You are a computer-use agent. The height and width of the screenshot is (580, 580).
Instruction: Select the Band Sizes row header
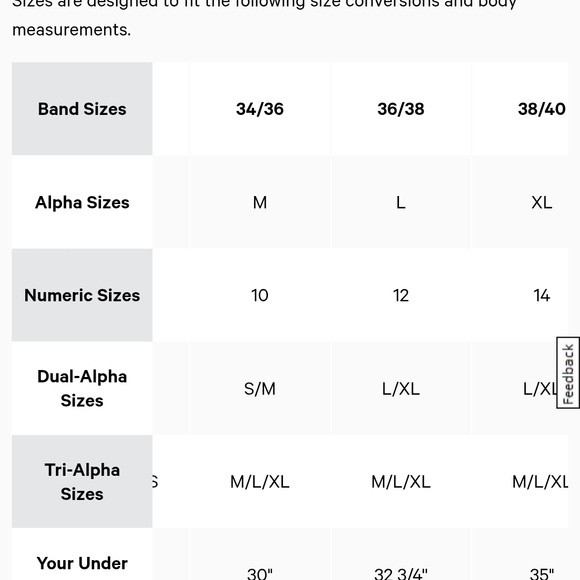(82, 109)
